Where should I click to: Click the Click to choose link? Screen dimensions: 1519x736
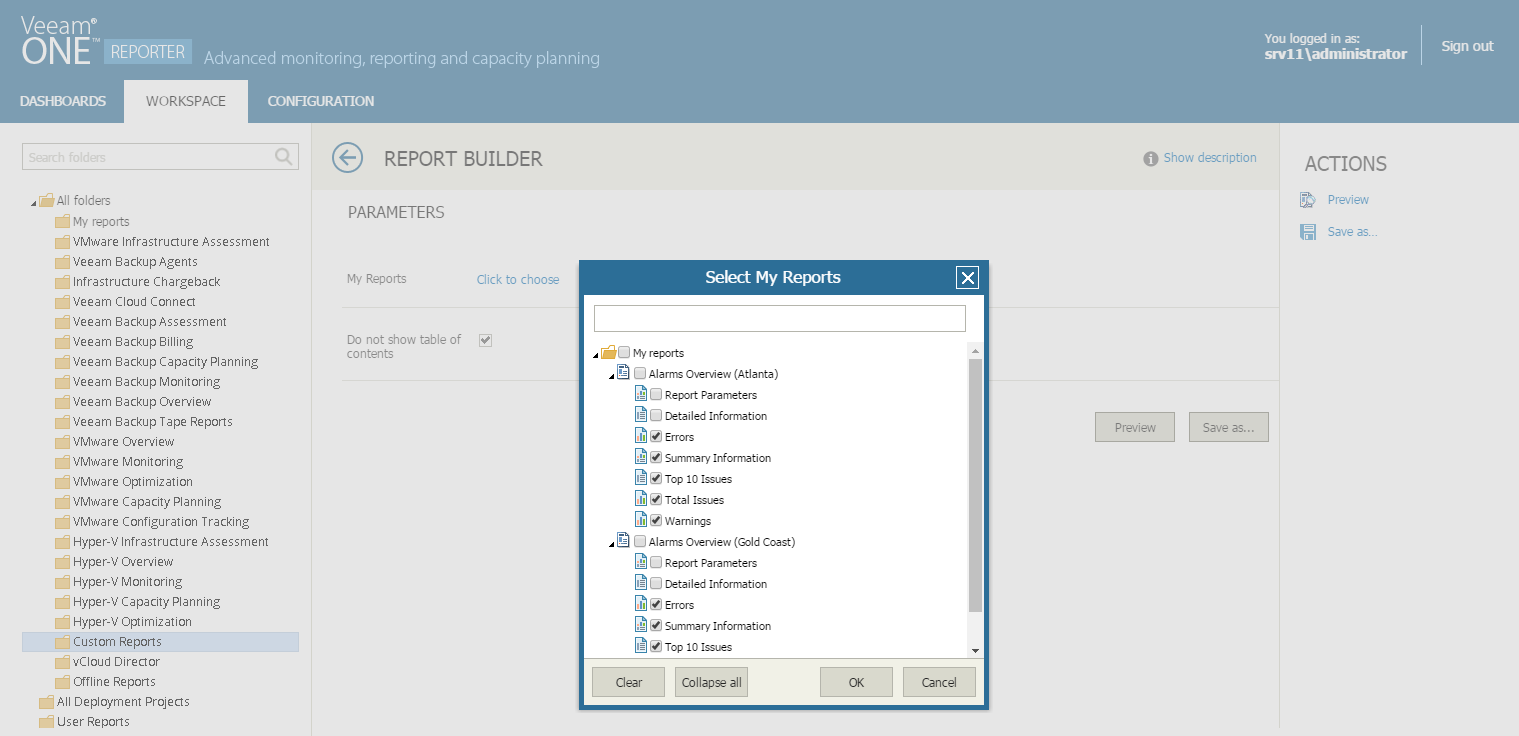point(518,280)
